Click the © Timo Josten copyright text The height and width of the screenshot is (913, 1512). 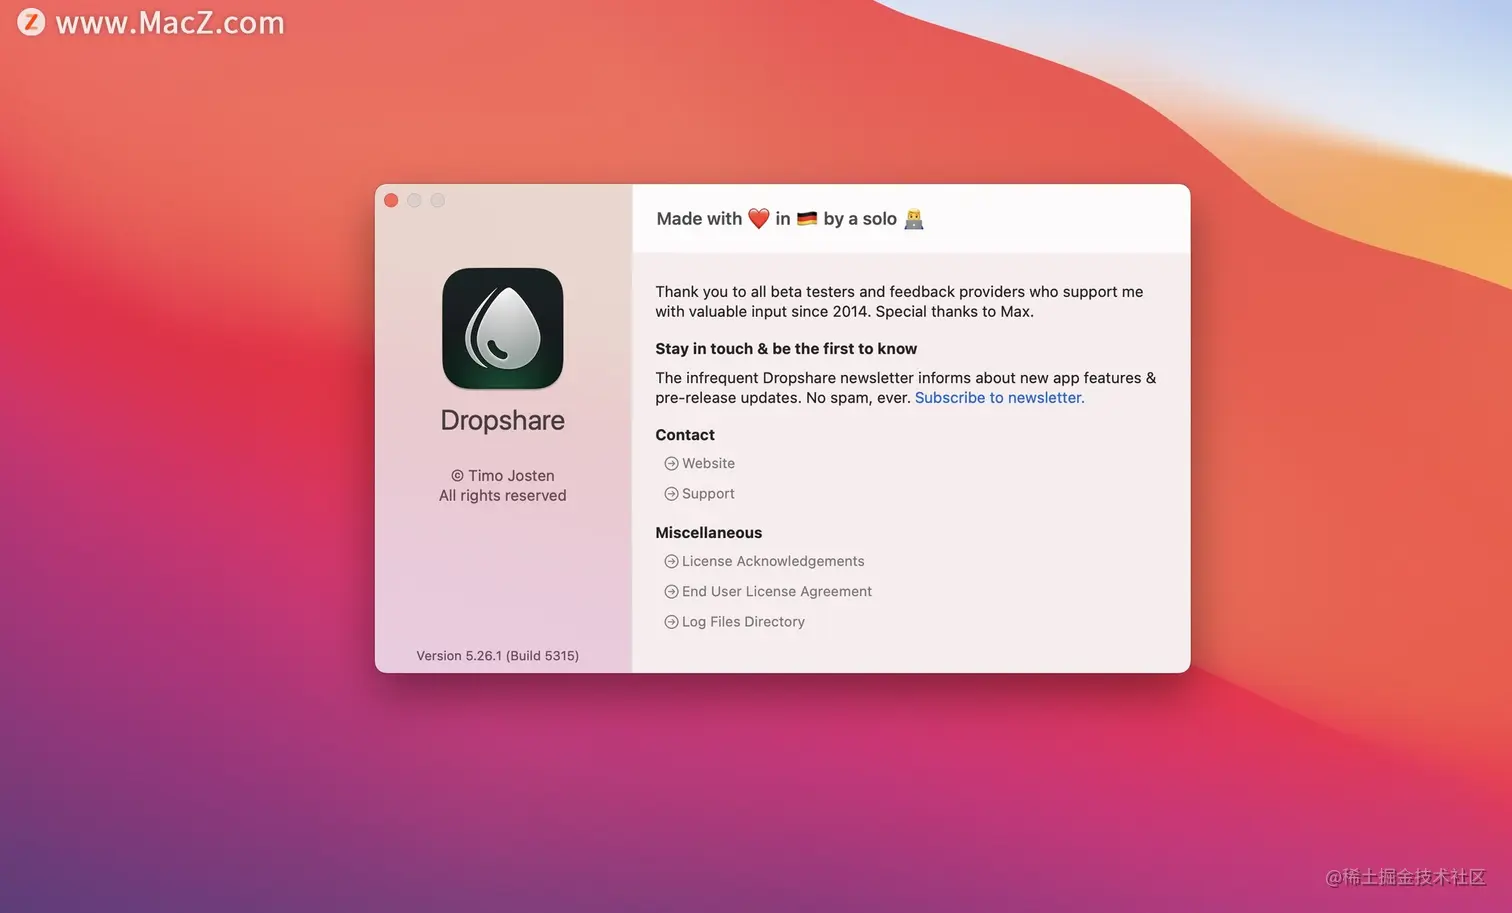(503, 476)
